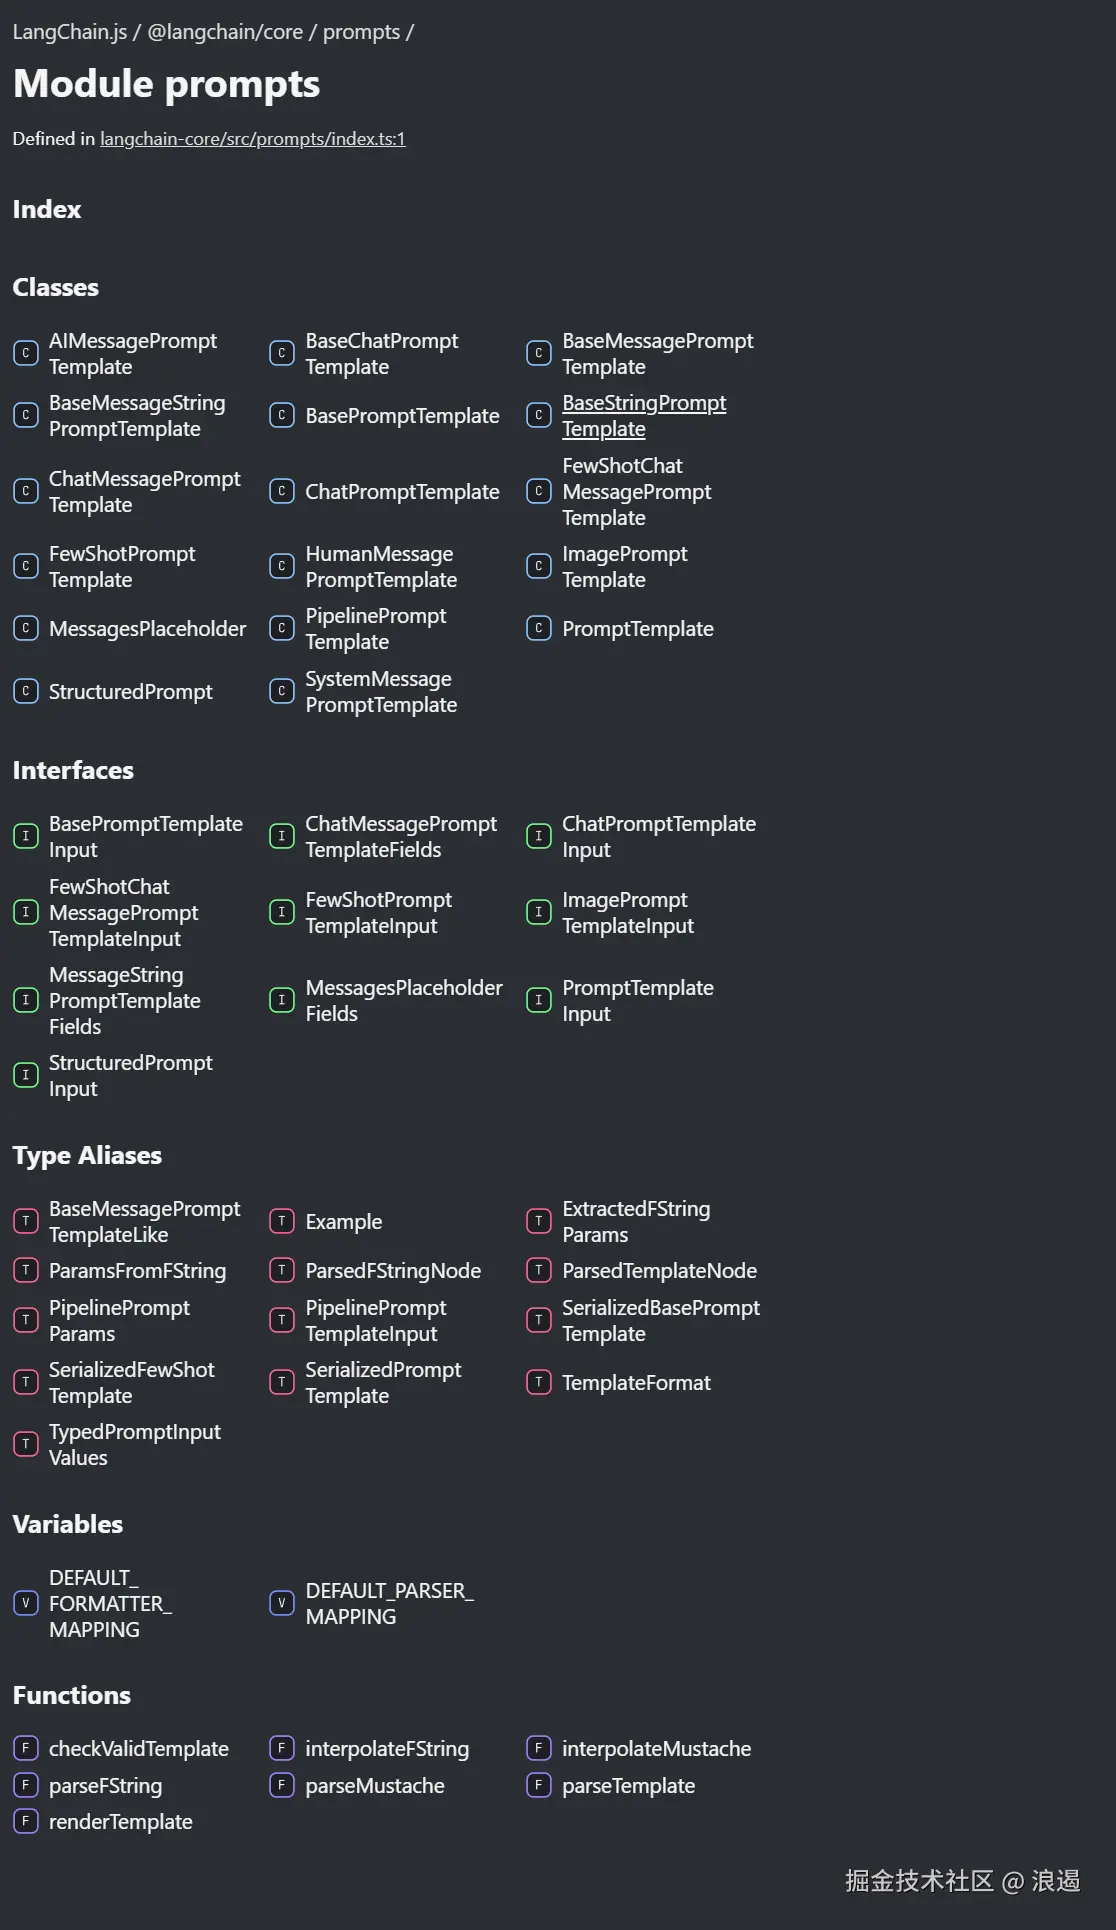Click the class icon beside StructuredPrompt
This screenshot has height=1930, width=1116.
click(x=26, y=691)
